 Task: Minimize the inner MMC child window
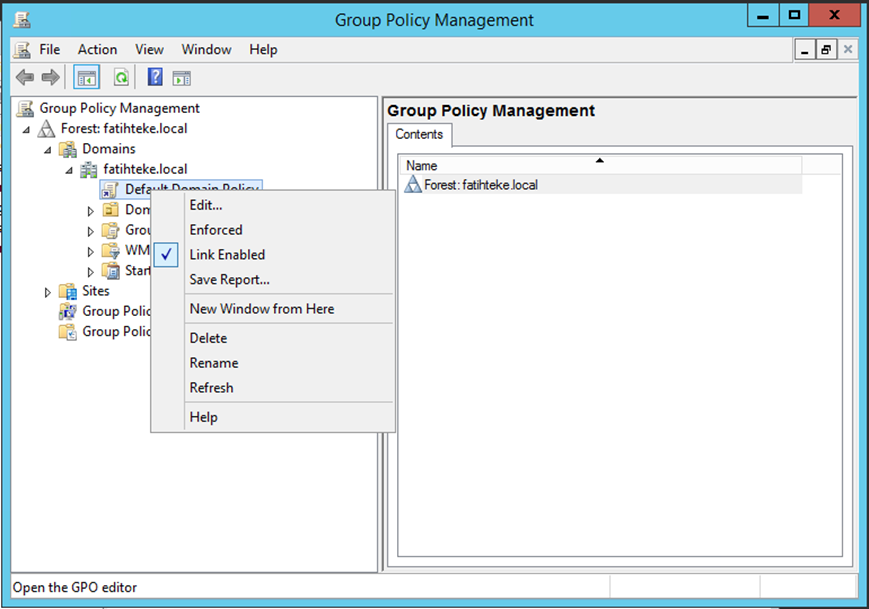(x=804, y=50)
